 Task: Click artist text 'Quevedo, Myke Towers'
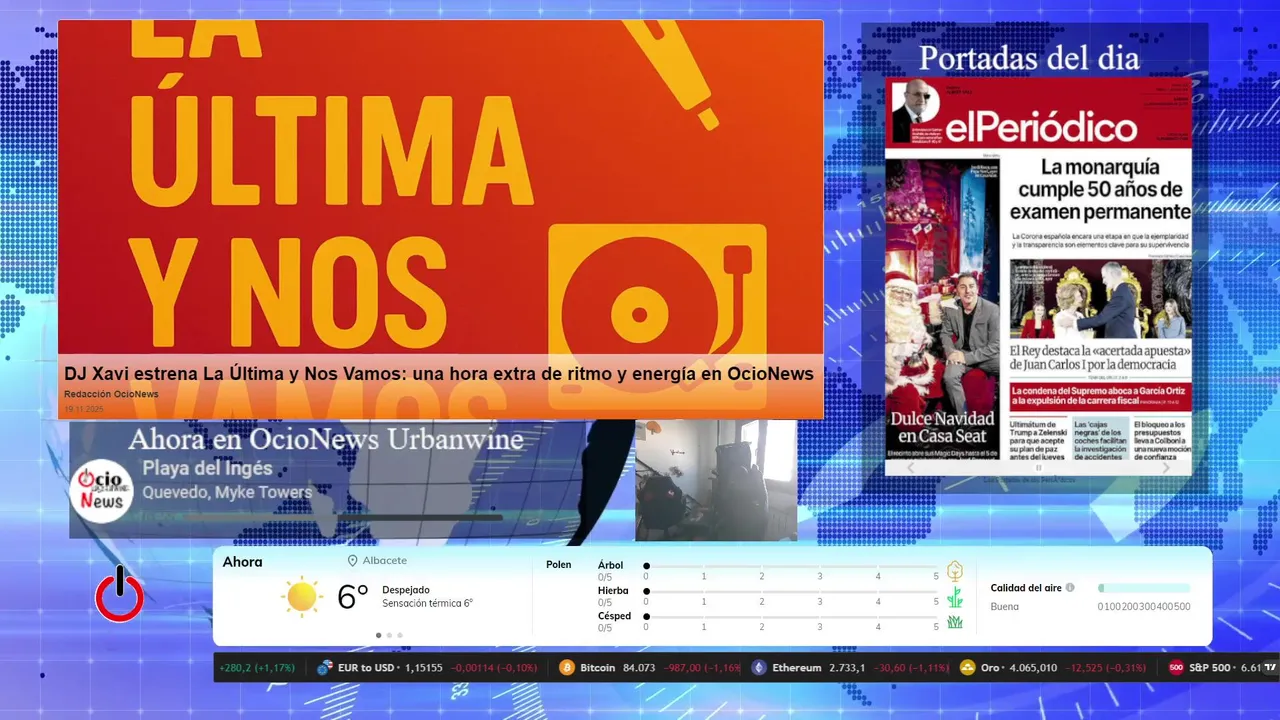tap(227, 492)
